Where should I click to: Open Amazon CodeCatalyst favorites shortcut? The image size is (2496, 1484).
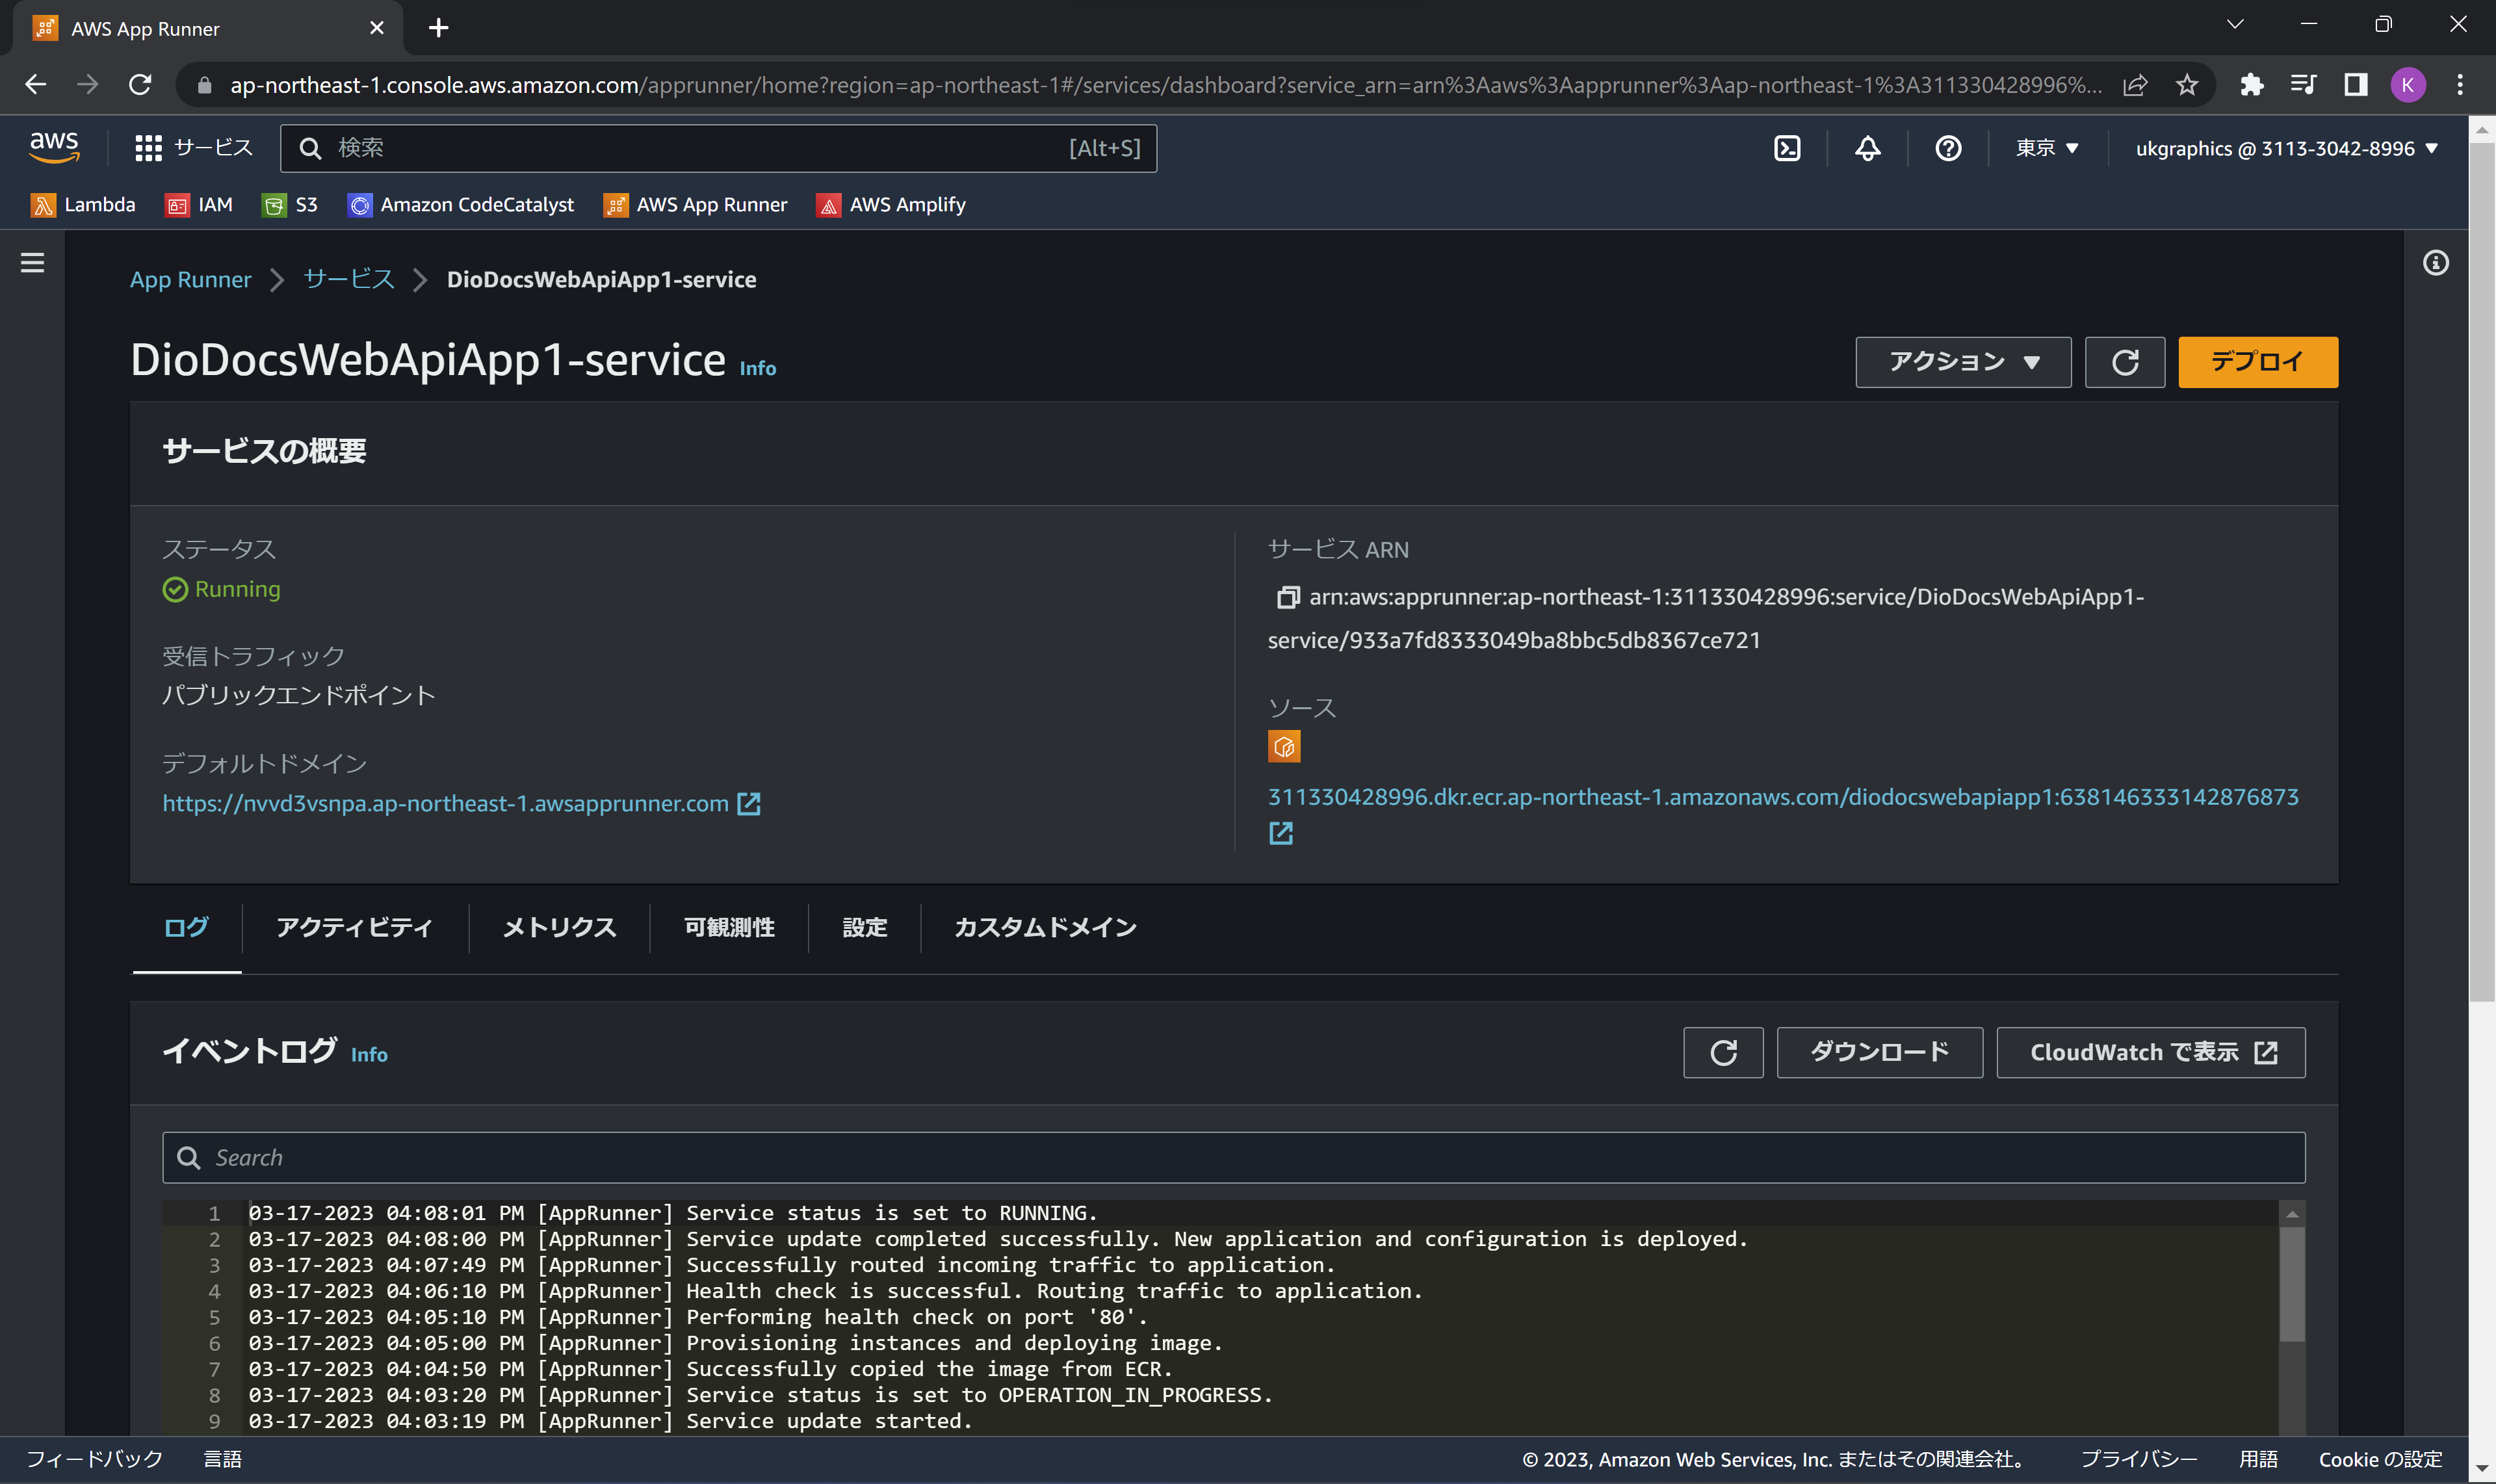click(x=461, y=205)
